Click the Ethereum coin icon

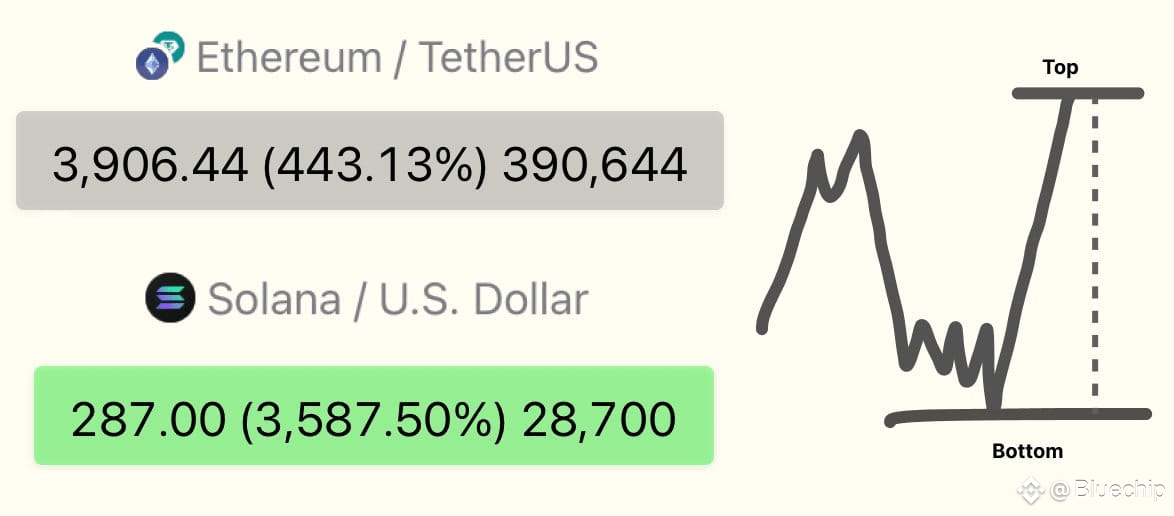[x=152, y=64]
